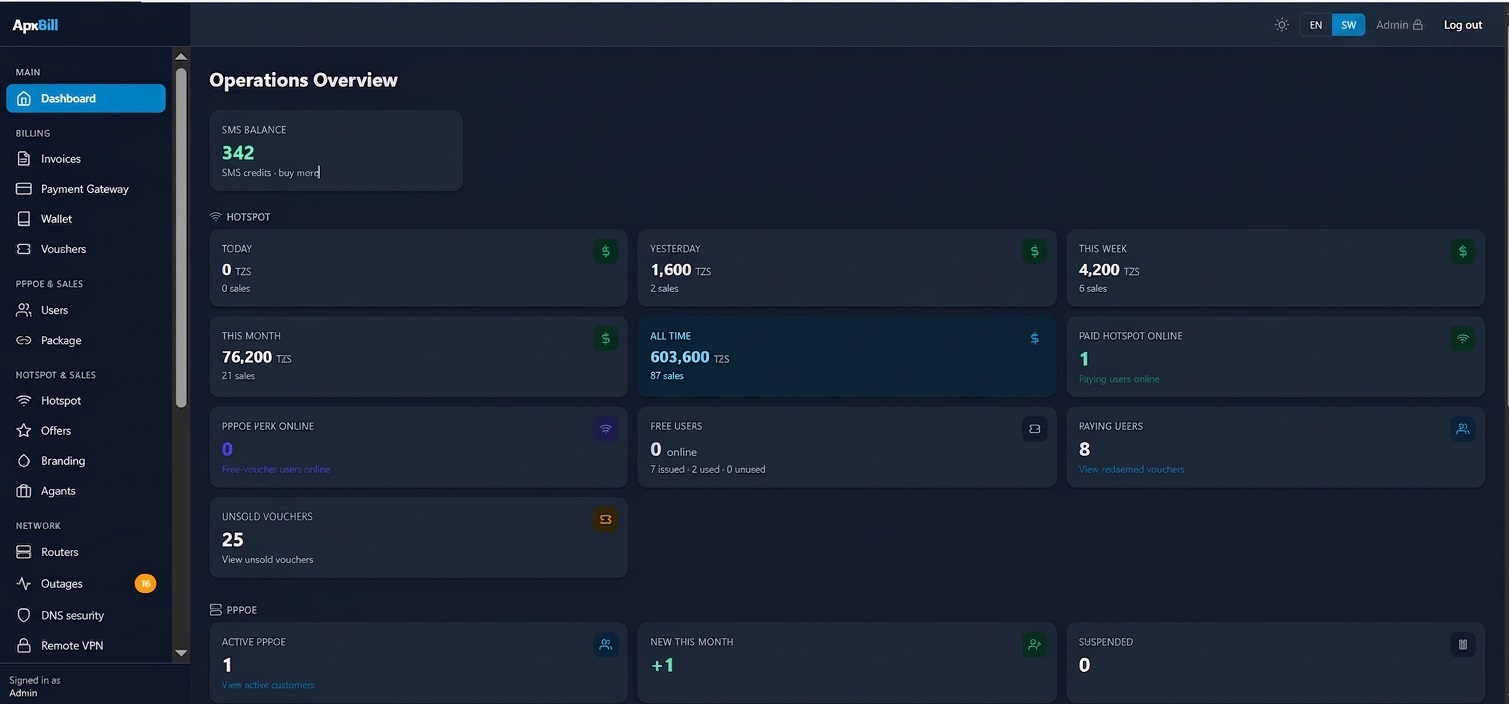Click 'Signed in as Admin' text
Viewport: 1509px width, 704px height.
pos(35,686)
